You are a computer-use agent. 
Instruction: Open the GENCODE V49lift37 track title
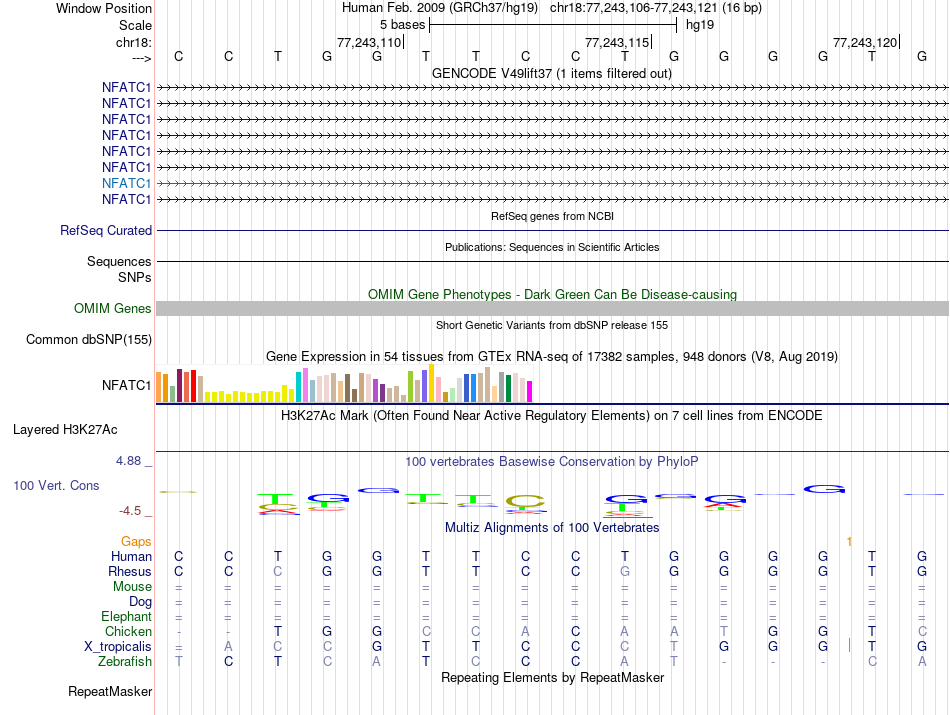click(551, 73)
